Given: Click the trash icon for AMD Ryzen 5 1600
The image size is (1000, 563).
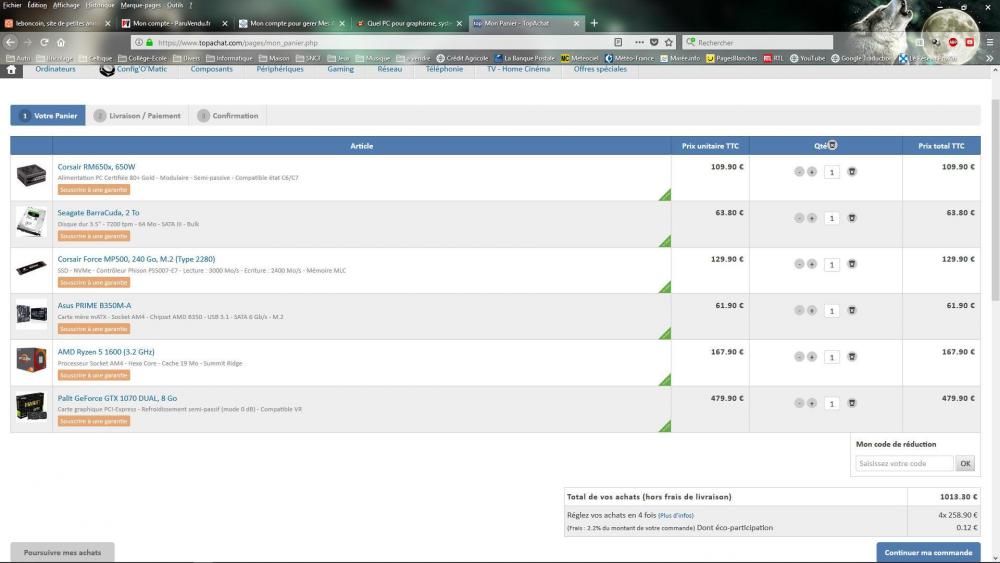Looking at the screenshot, I should [851, 357].
